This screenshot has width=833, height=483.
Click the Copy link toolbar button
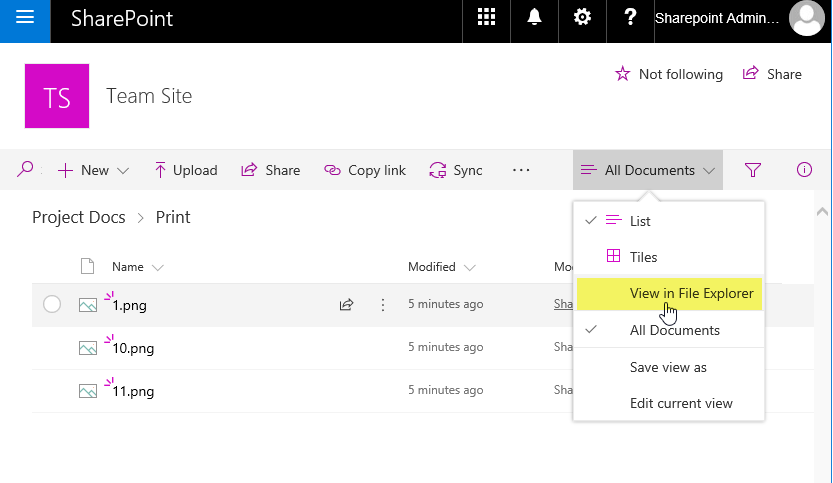coord(365,171)
